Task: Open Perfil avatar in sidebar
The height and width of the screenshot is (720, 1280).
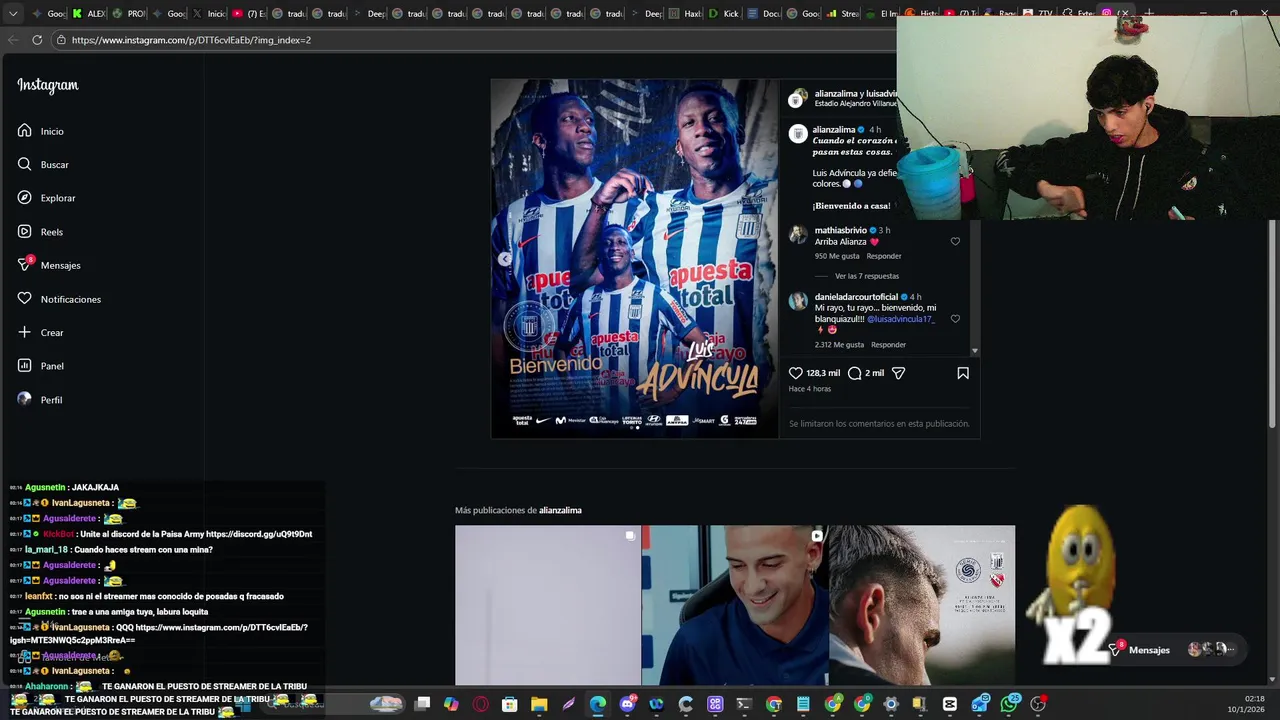Action: coord(25,399)
